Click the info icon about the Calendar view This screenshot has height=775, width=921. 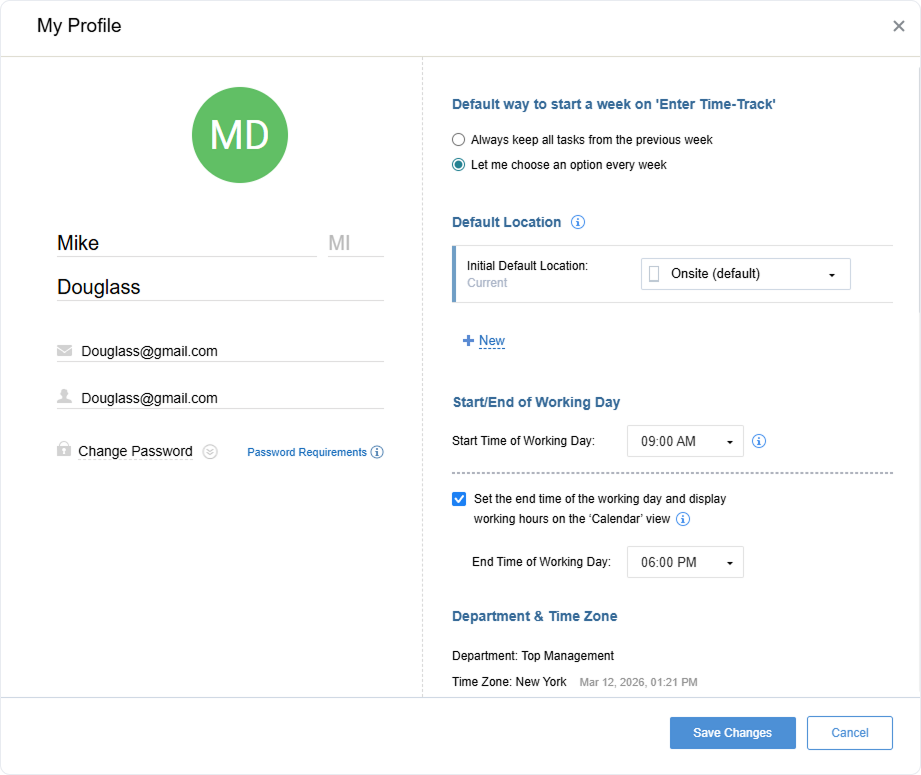(683, 519)
